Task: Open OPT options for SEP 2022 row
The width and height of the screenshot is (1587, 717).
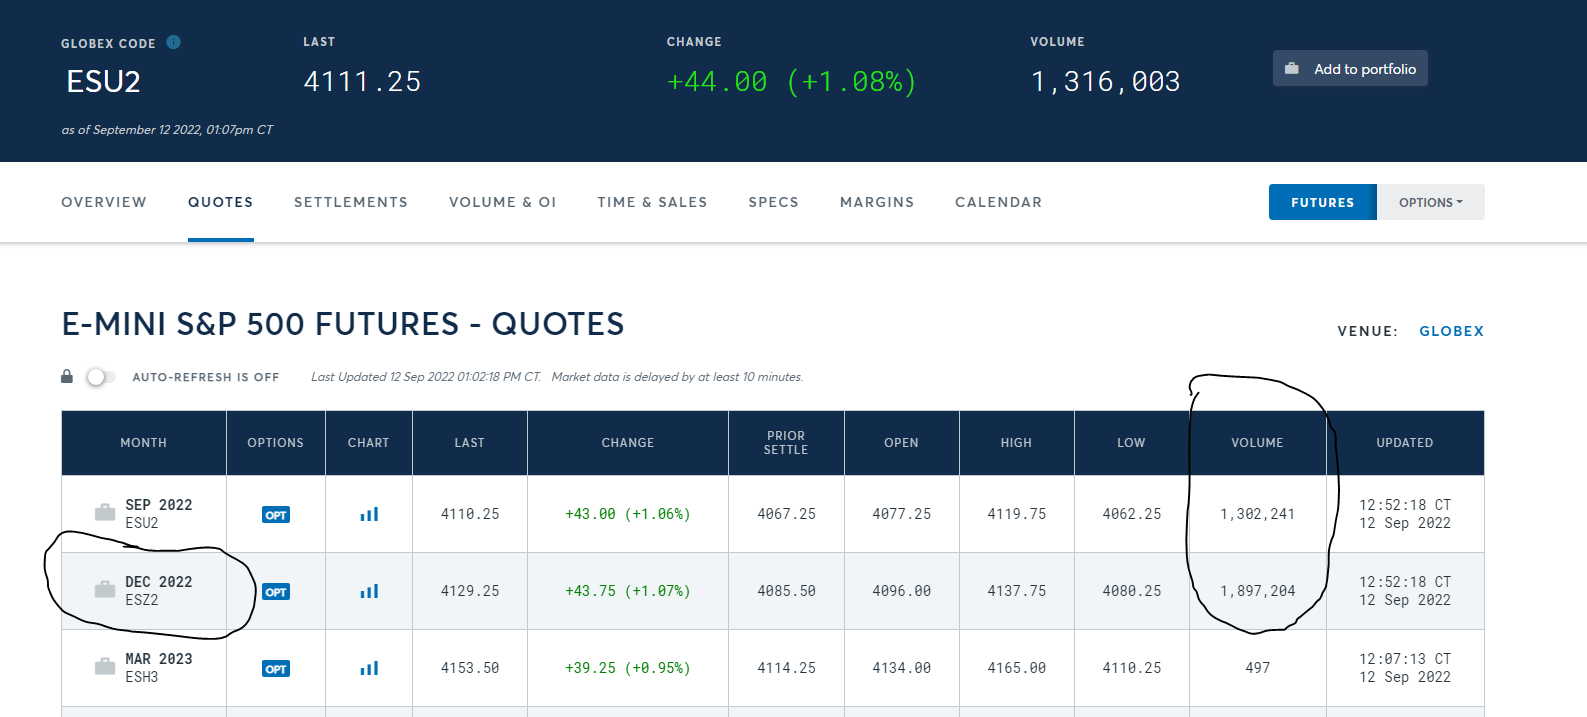Action: click(x=276, y=515)
